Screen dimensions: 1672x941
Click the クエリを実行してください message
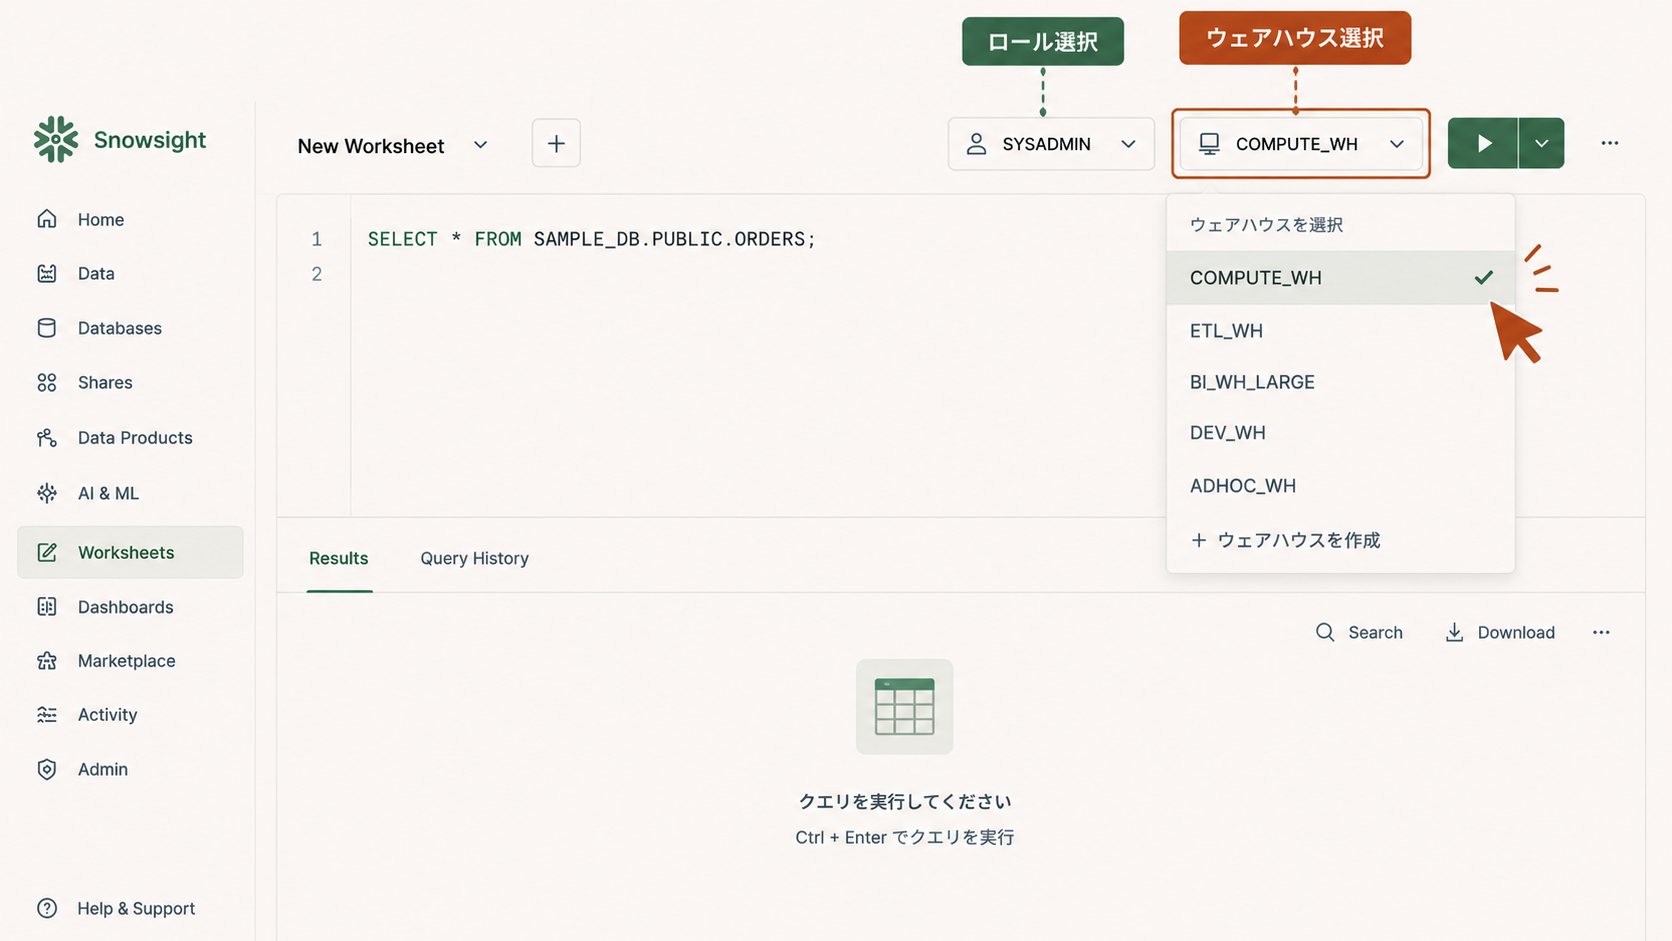tap(904, 801)
